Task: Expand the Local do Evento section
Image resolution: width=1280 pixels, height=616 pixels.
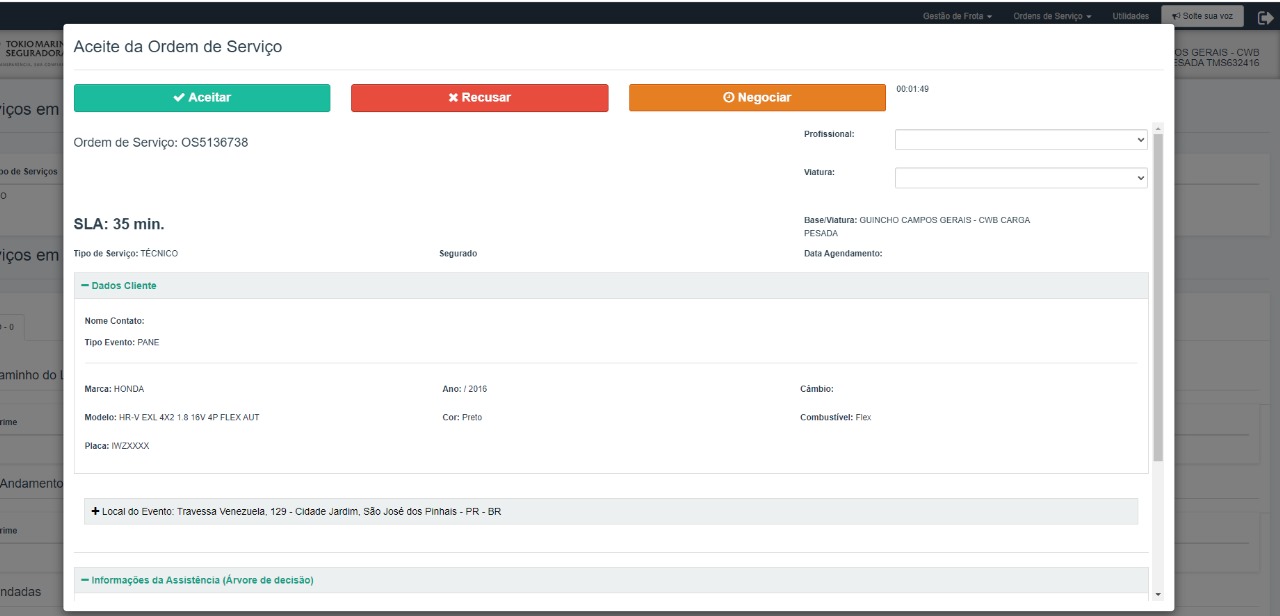Action: [611, 511]
